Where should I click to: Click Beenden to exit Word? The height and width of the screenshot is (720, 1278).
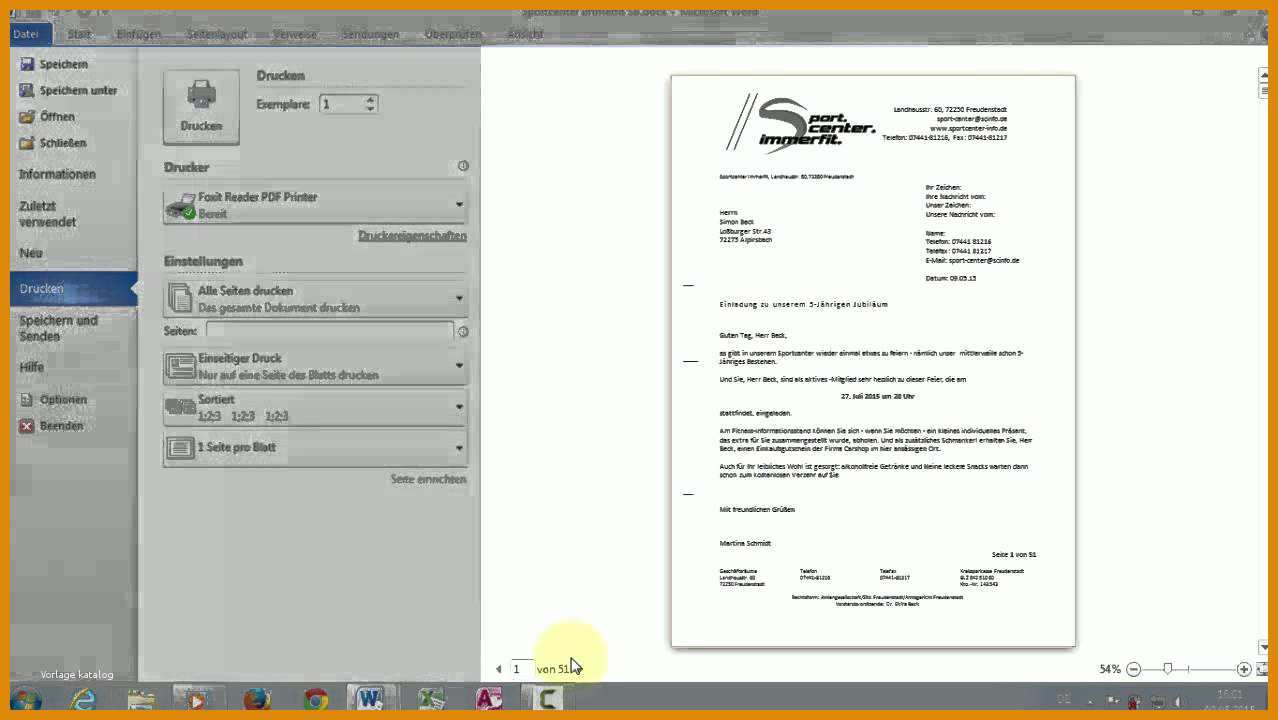(x=52, y=425)
